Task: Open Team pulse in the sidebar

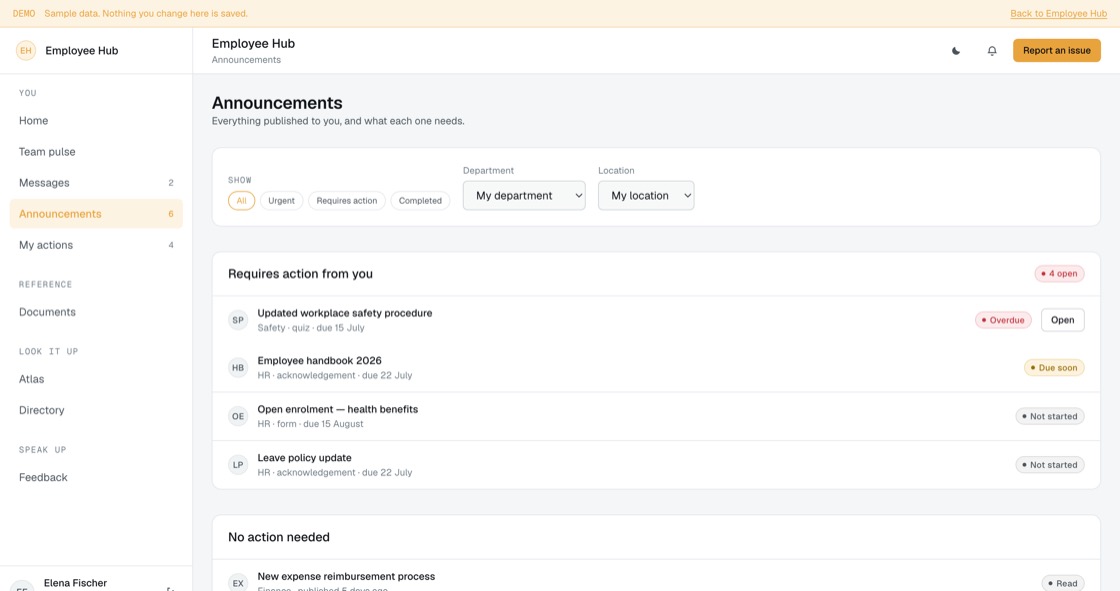Action: [x=96, y=152]
